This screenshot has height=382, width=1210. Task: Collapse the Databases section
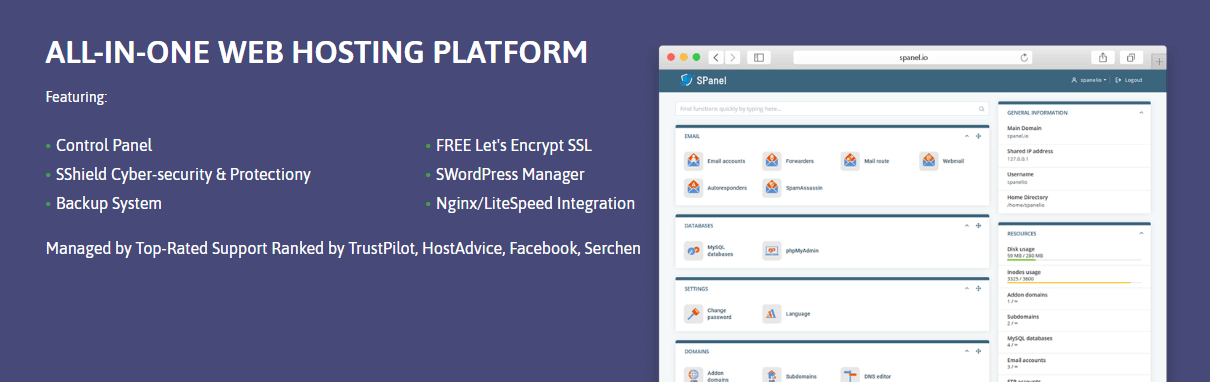966,226
